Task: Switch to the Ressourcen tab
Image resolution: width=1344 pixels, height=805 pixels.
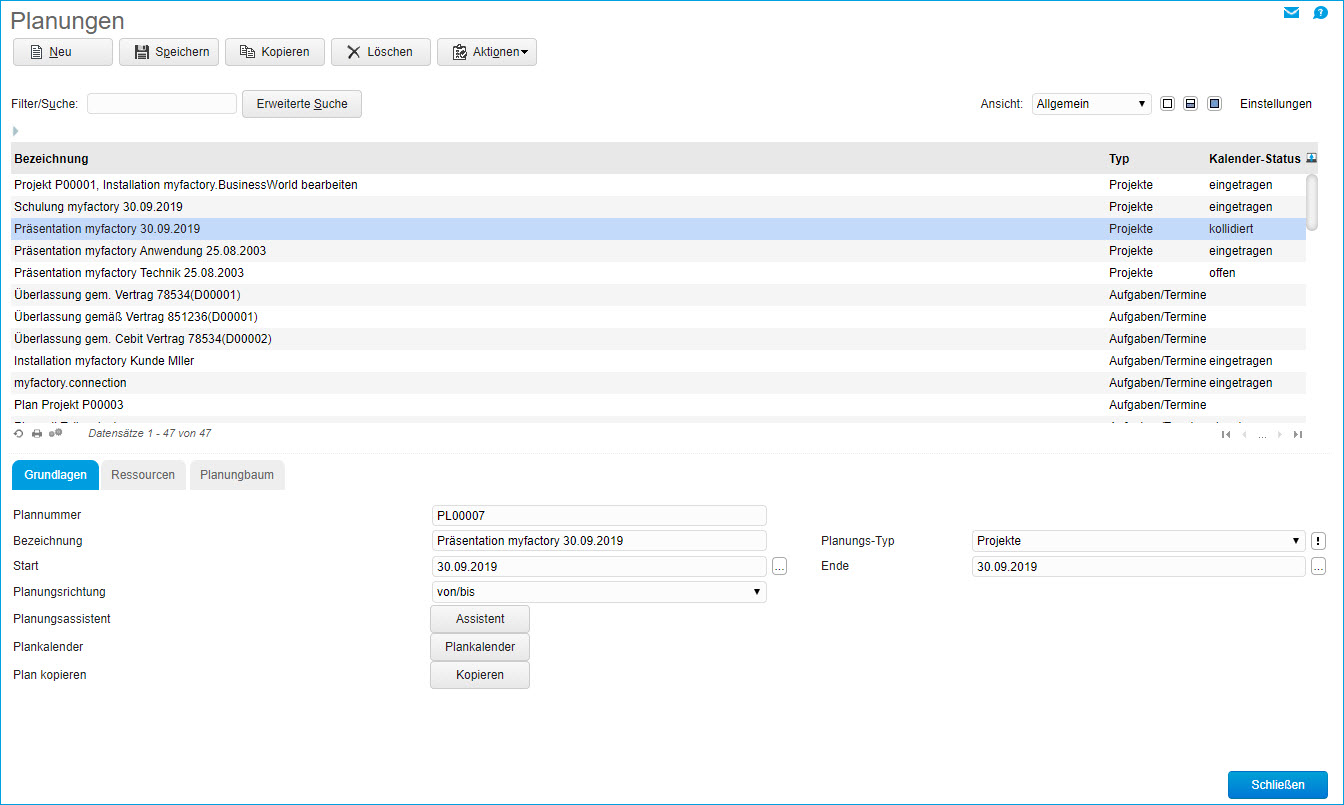Action: tap(143, 475)
